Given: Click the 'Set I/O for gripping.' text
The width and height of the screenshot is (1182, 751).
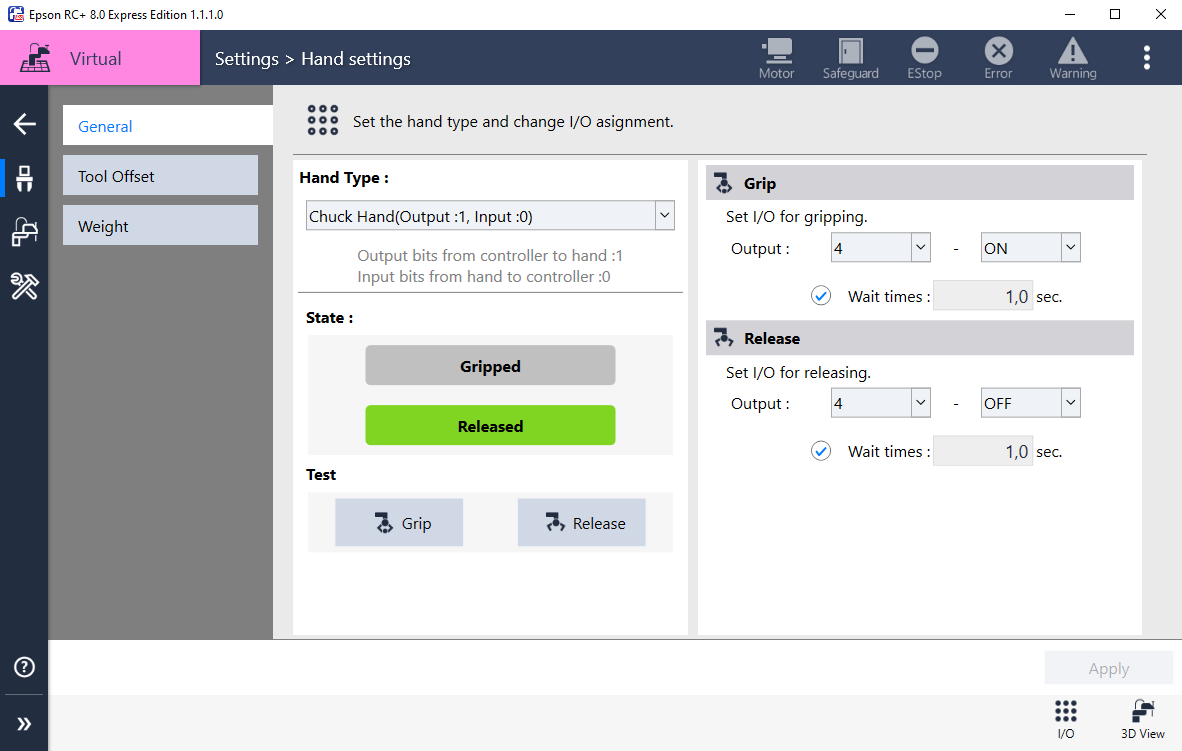Looking at the screenshot, I should pyautogui.click(x=797, y=216).
